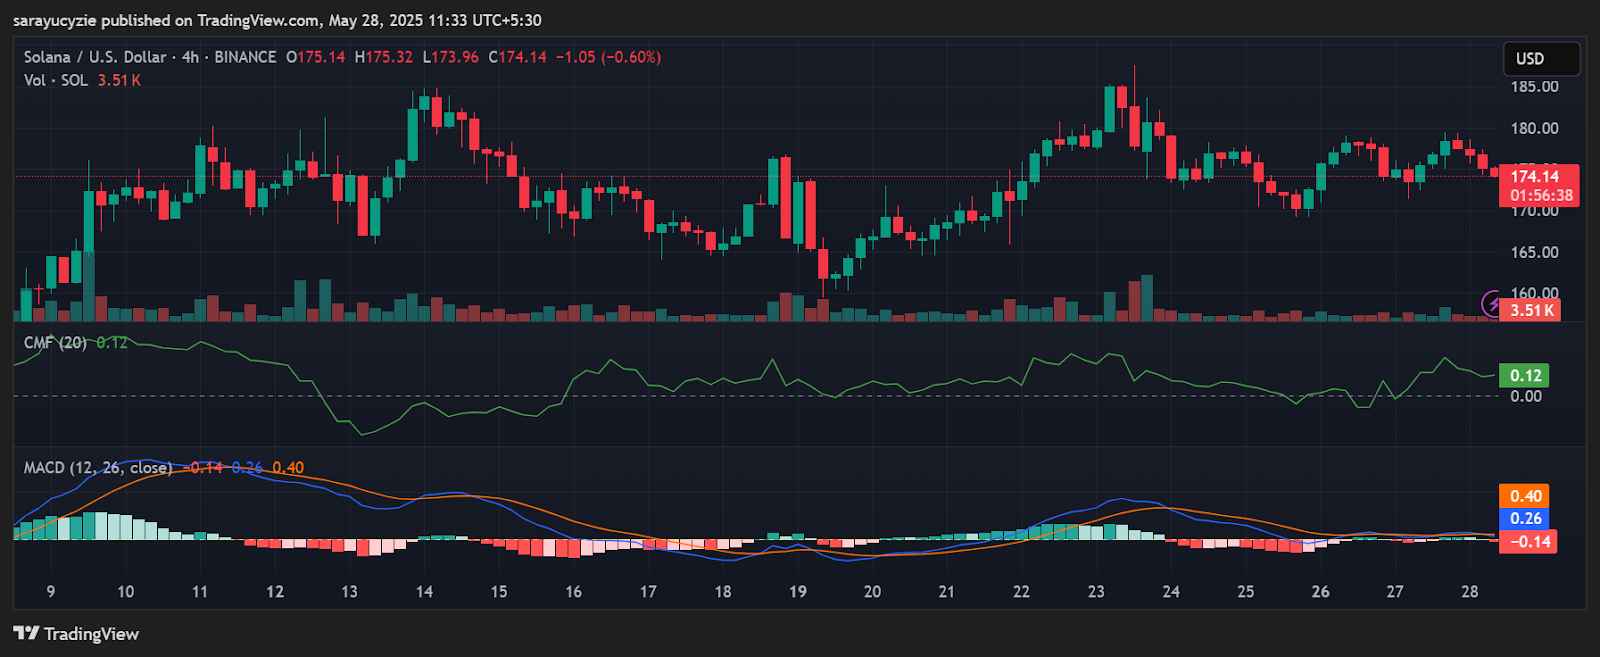Select date 13 on the time axis
1600x657 pixels.
click(x=349, y=591)
